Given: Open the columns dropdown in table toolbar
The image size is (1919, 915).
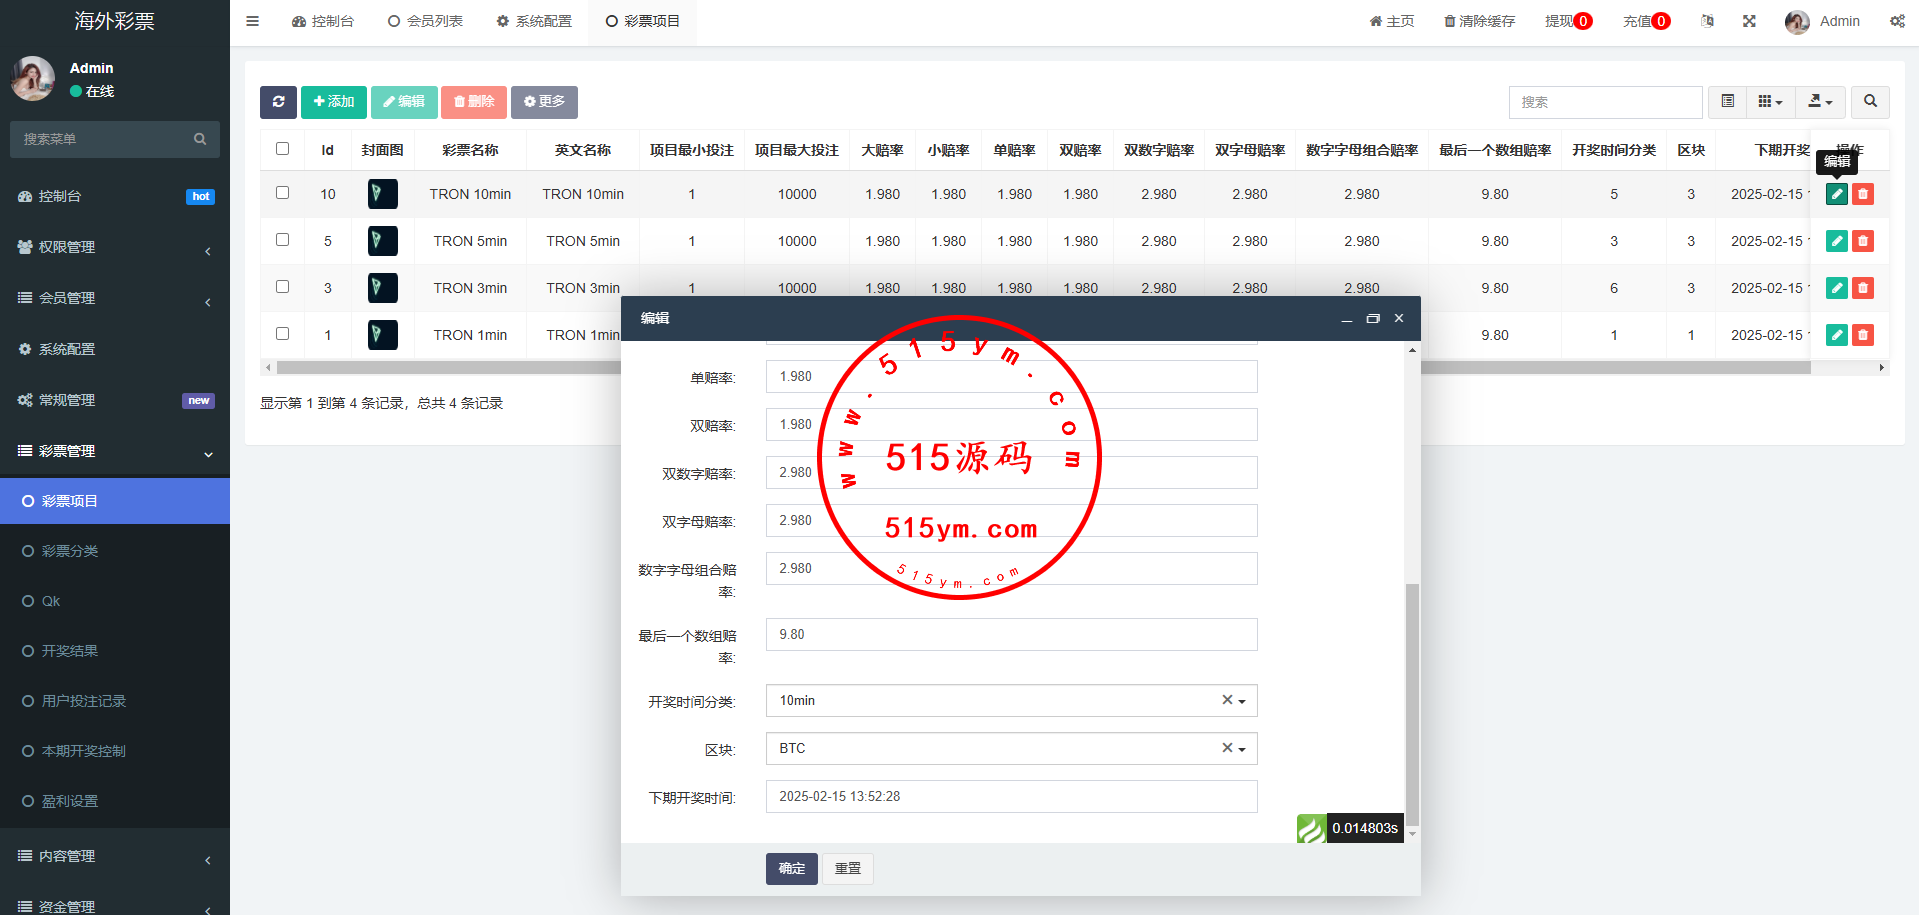Looking at the screenshot, I should 1770,102.
